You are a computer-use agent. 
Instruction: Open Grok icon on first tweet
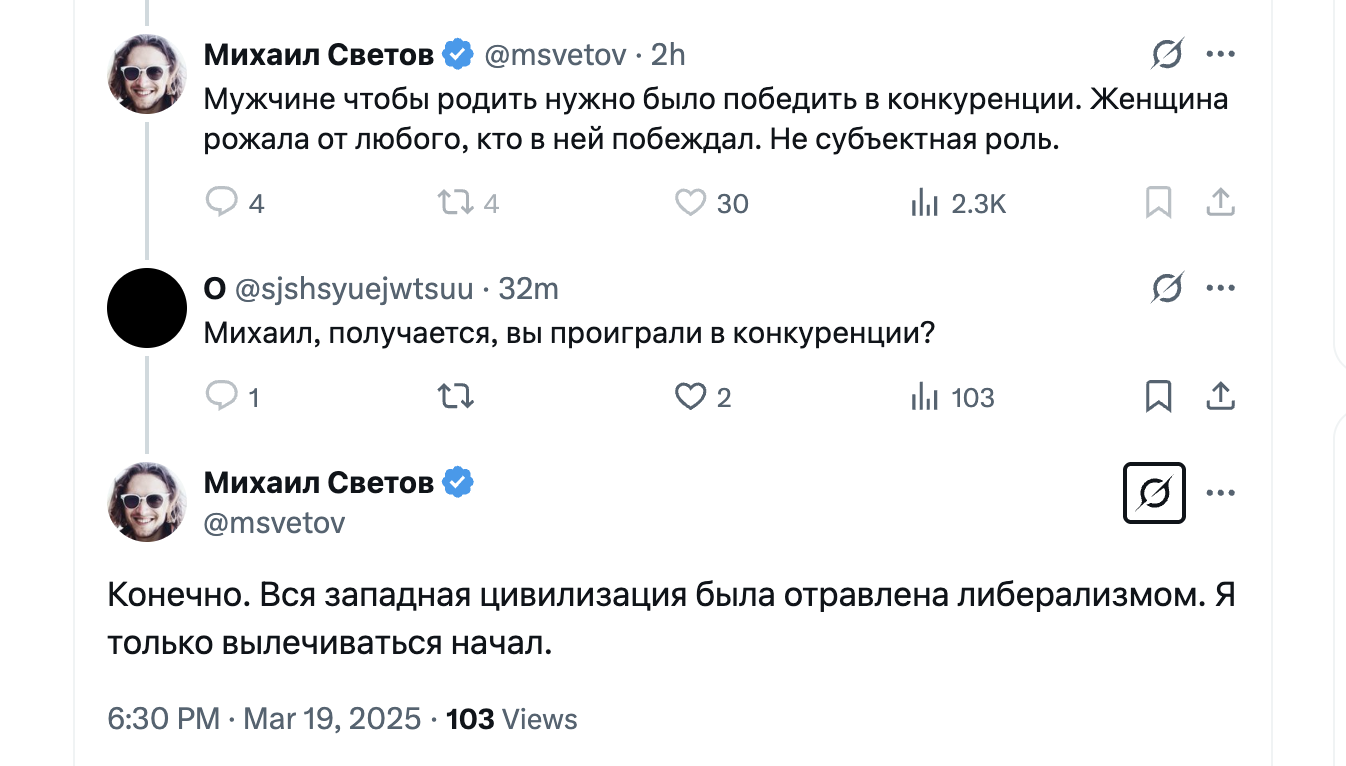(x=1167, y=54)
